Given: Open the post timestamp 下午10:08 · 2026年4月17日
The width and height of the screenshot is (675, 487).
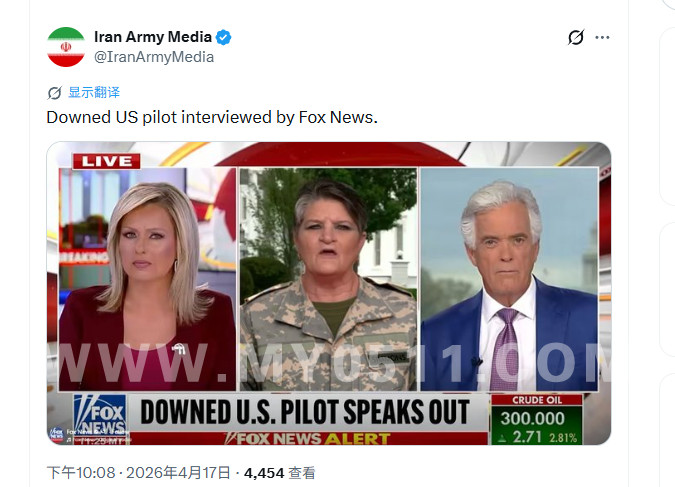Looking at the screenshot, I should coord(139,473).
